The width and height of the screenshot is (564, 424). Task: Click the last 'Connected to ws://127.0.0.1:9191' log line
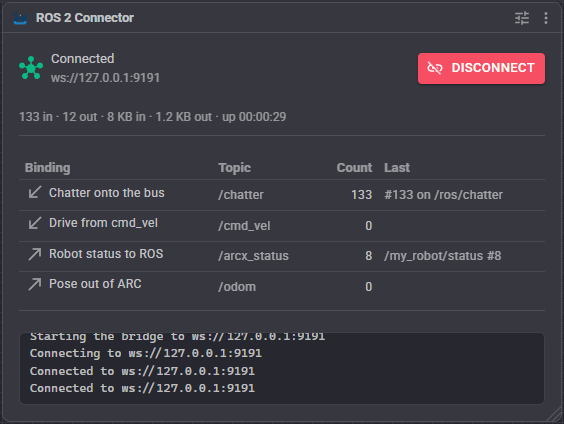pos(142,388)
